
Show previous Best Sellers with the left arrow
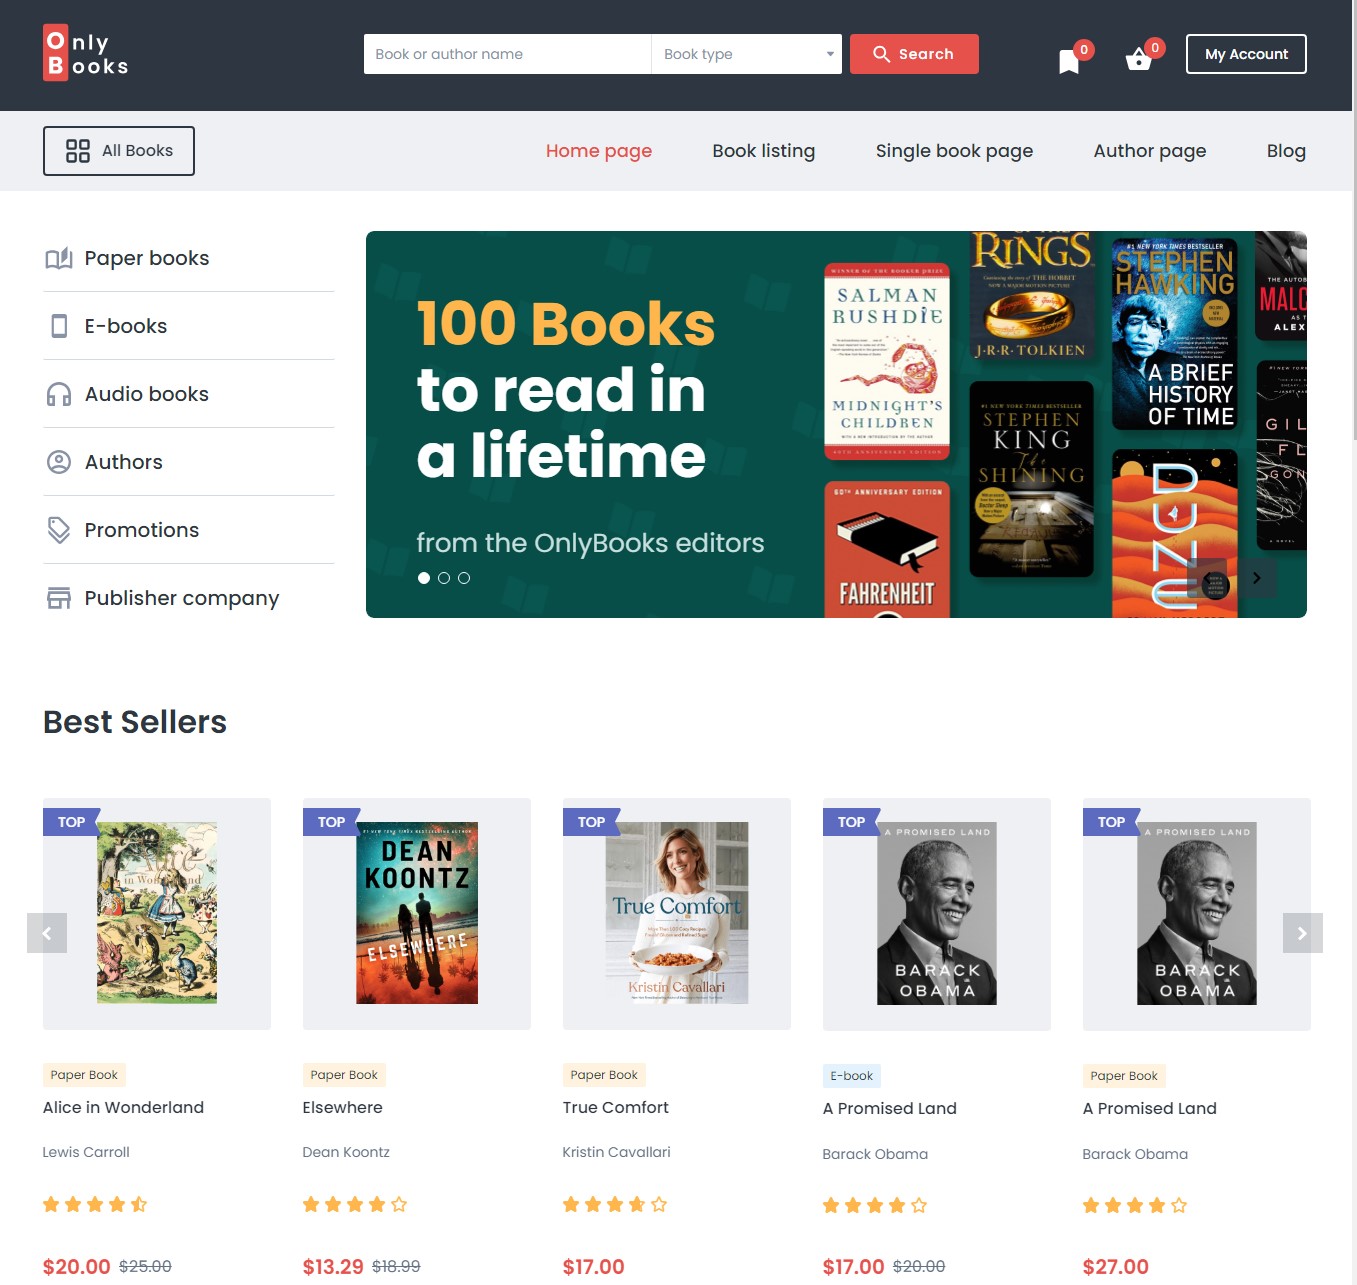pos(47,933)
